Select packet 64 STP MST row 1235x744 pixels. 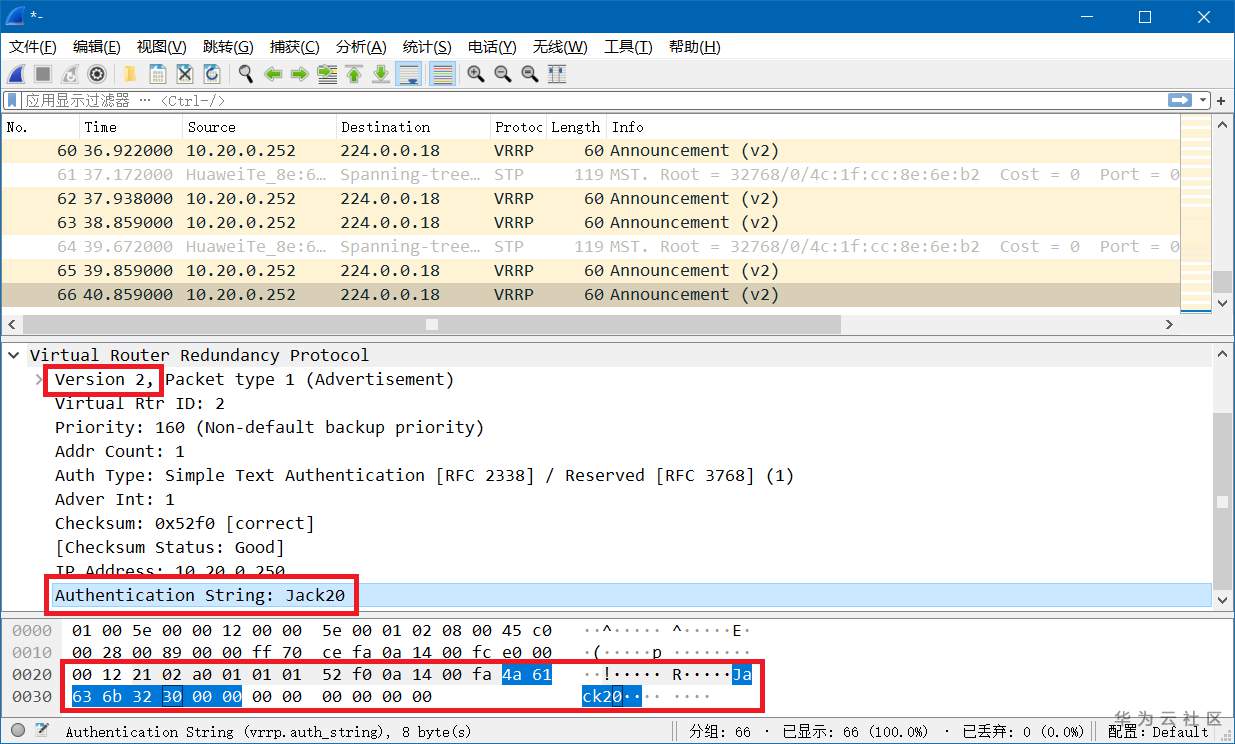click(590, 247)
